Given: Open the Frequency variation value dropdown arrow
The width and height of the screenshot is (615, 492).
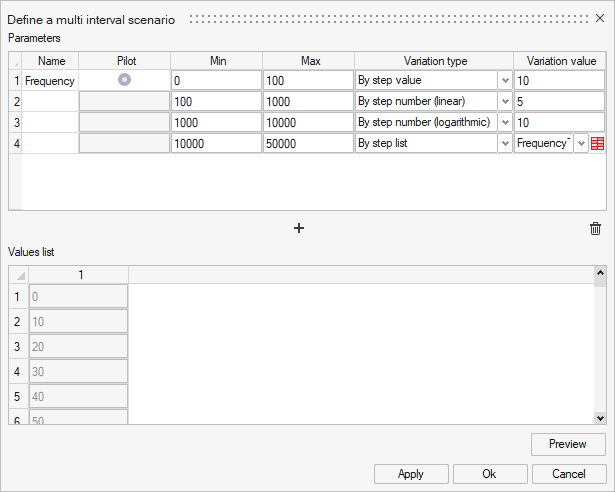Looking at the screenshot, I should (x=581, y=144).
